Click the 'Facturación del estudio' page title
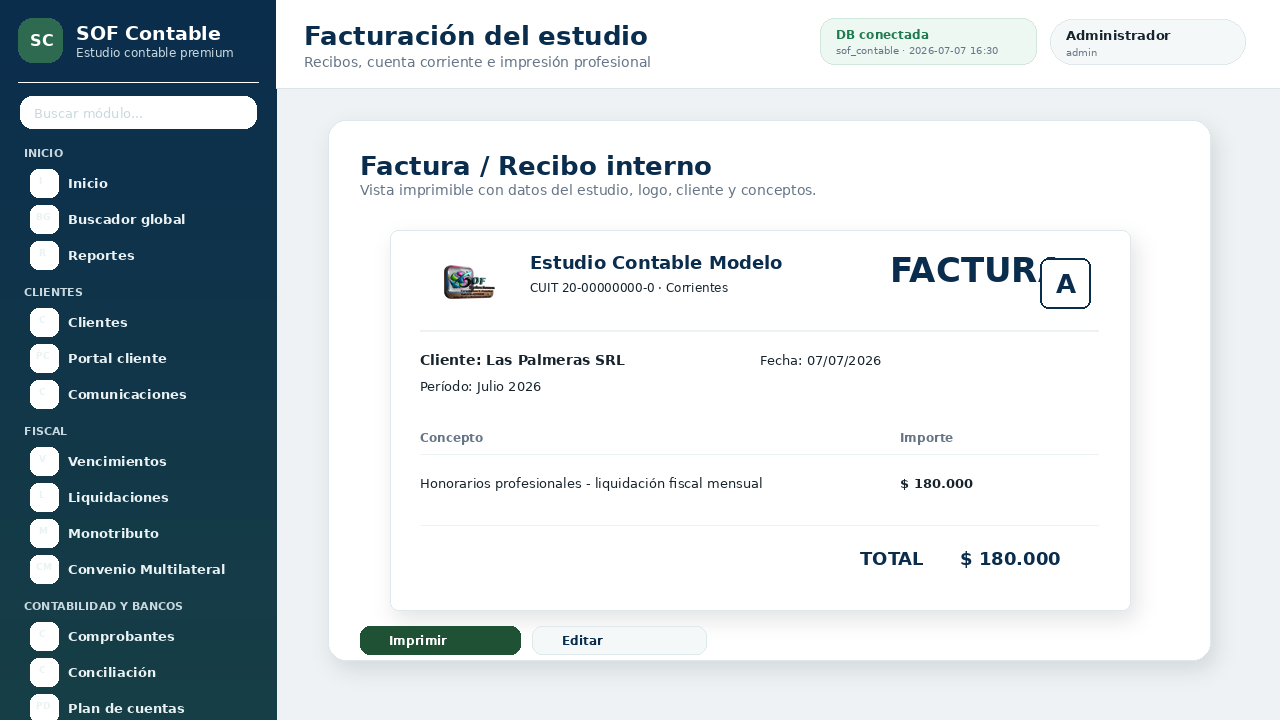 [x=476, y=36]
